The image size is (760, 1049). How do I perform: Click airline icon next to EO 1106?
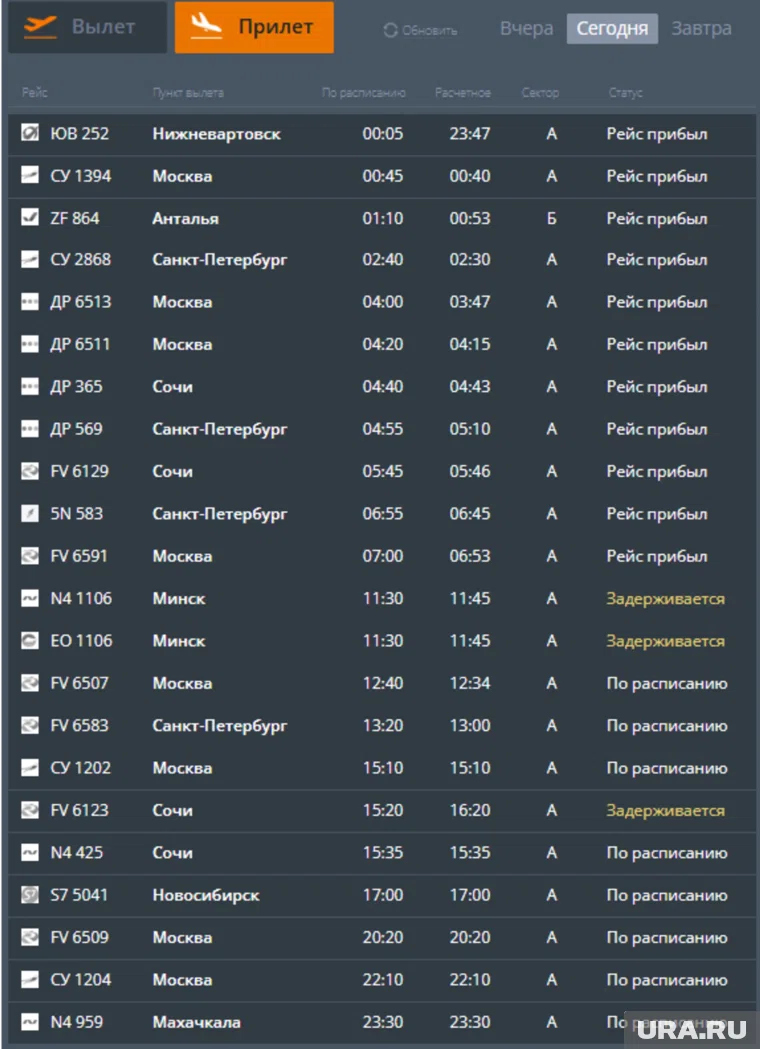tap(30, 641)
